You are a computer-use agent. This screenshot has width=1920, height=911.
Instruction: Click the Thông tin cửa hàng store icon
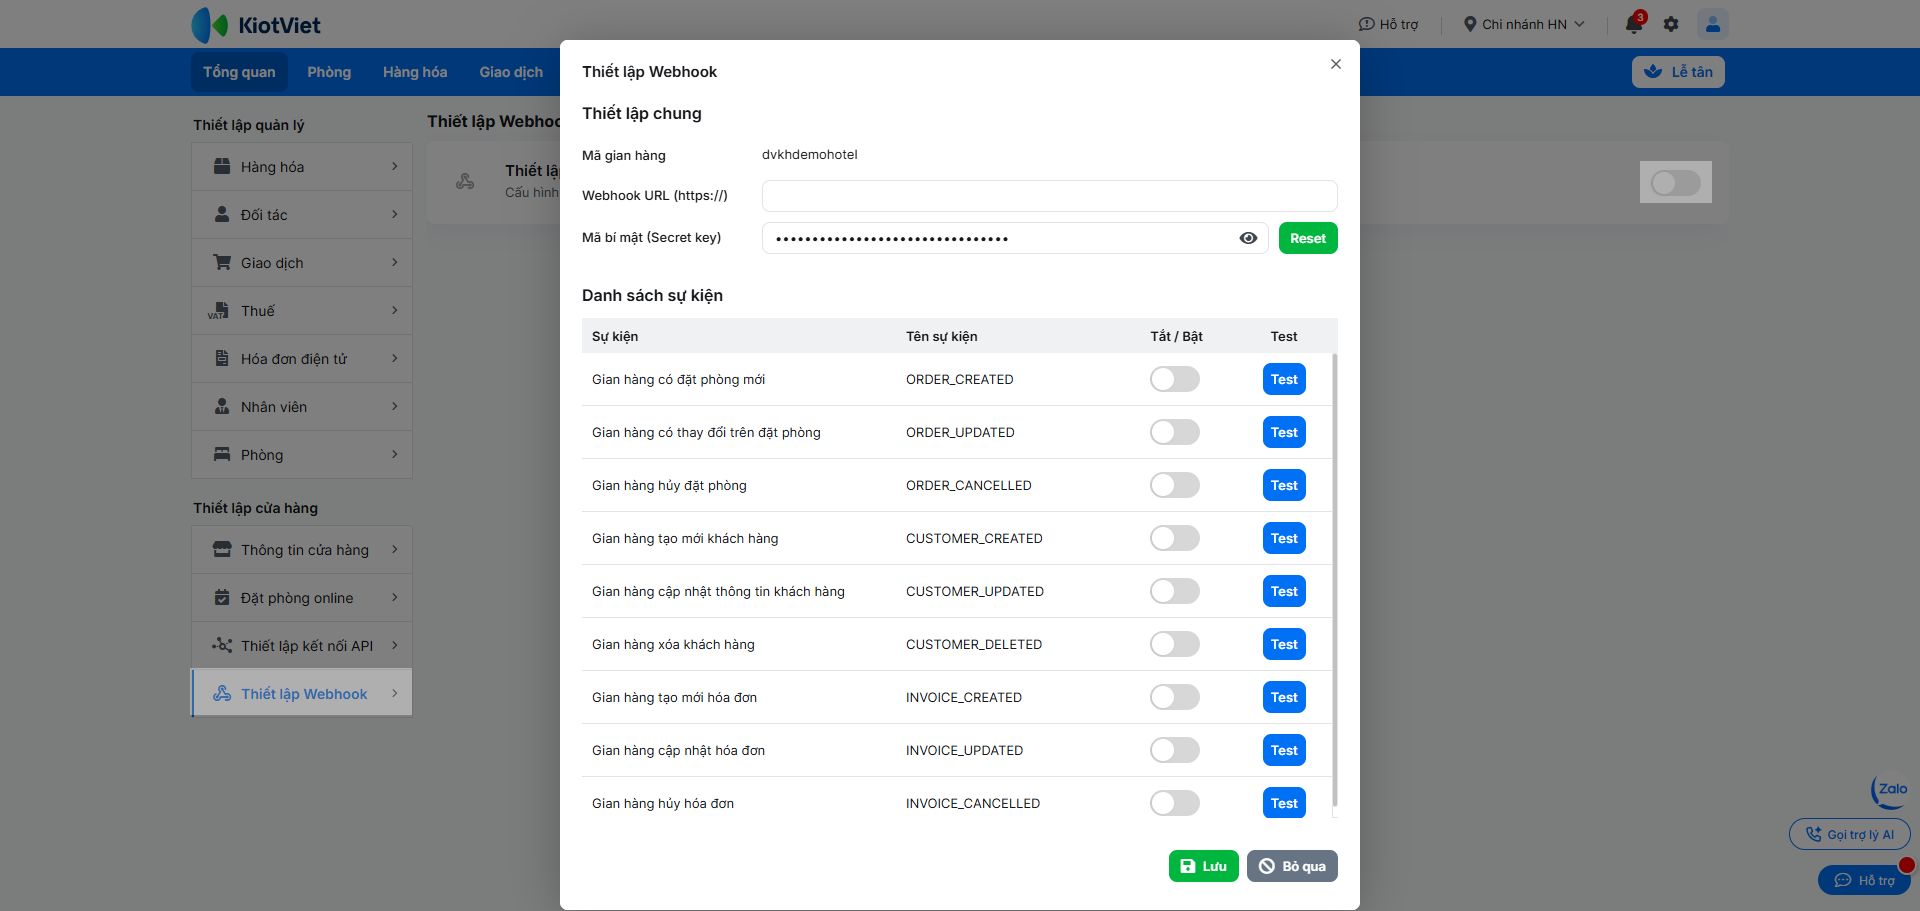222,549
